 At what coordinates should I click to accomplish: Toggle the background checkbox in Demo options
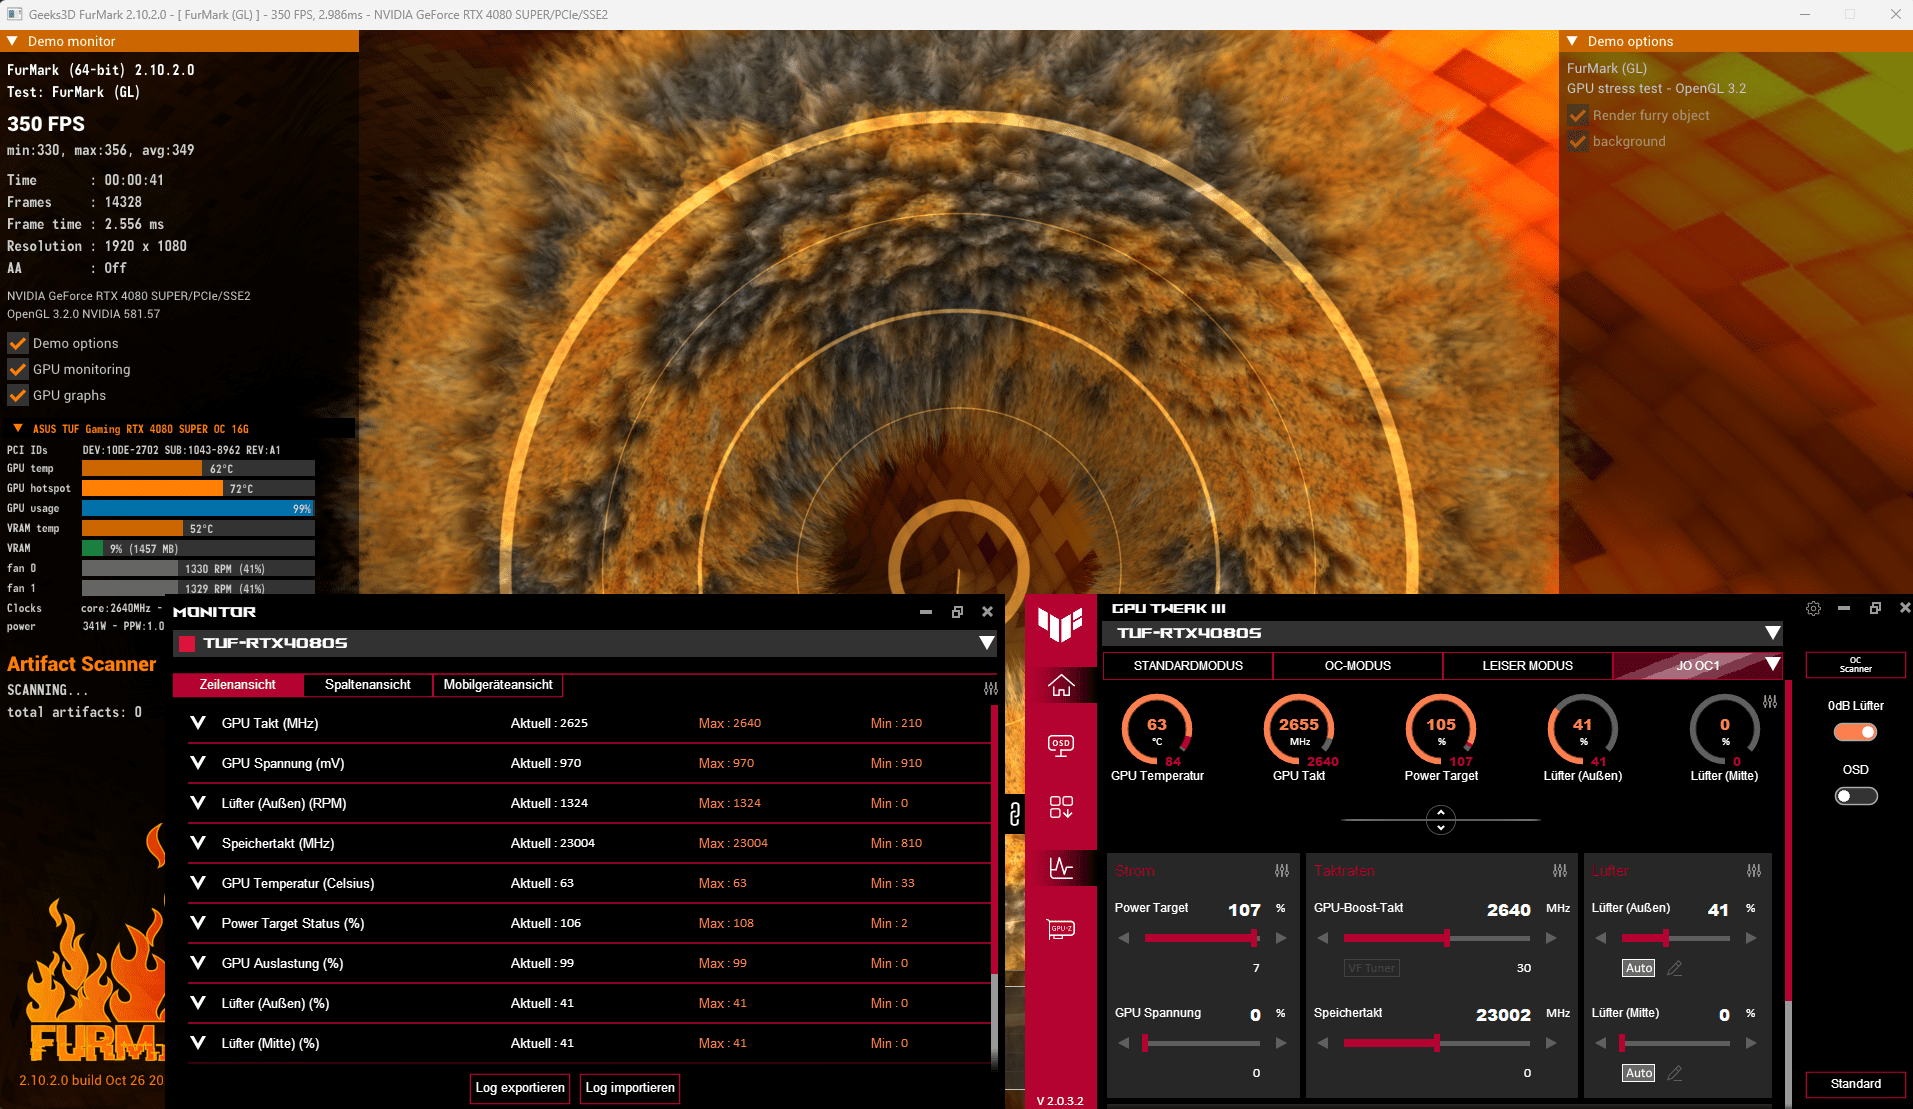click(x=1578, y=141)
